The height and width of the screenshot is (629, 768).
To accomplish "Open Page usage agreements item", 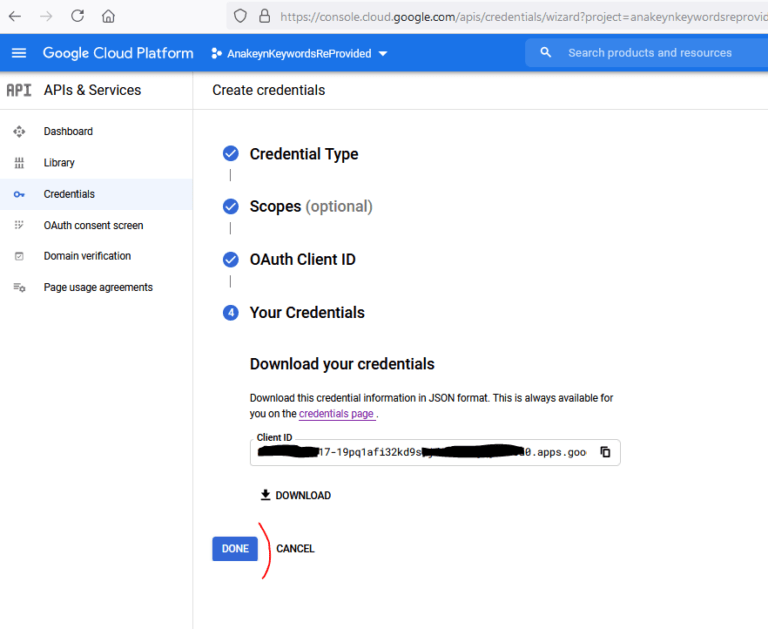I will click(98, 288).
